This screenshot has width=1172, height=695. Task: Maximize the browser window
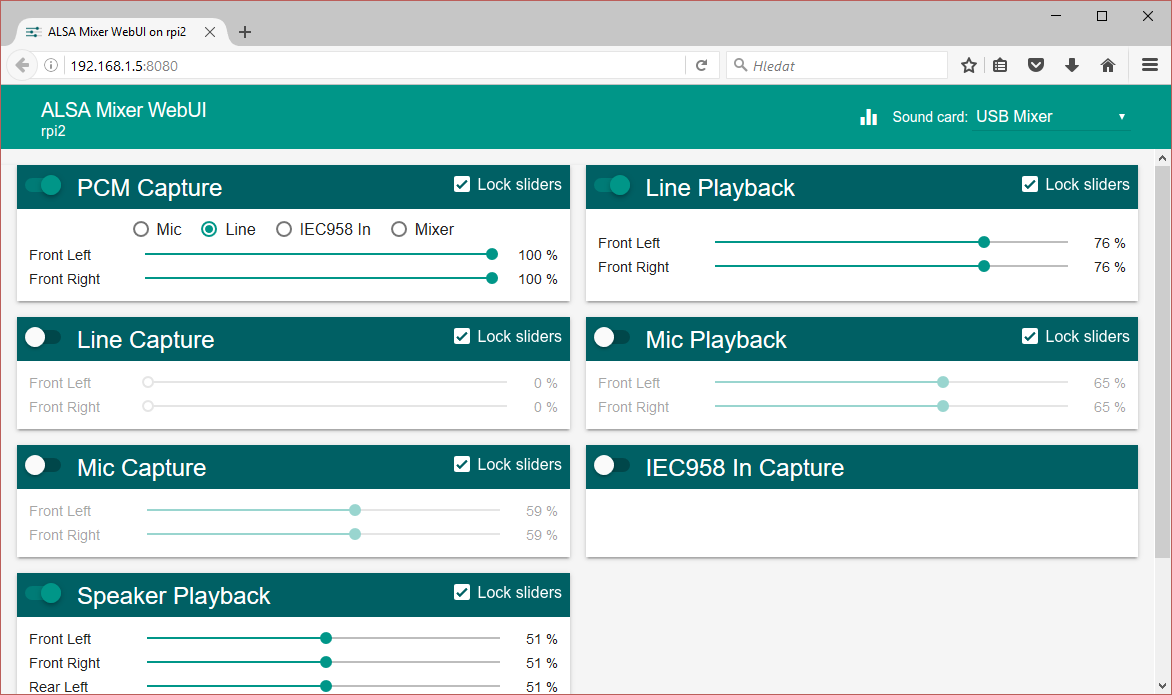pyautogui.click(x=1102, y=16)
